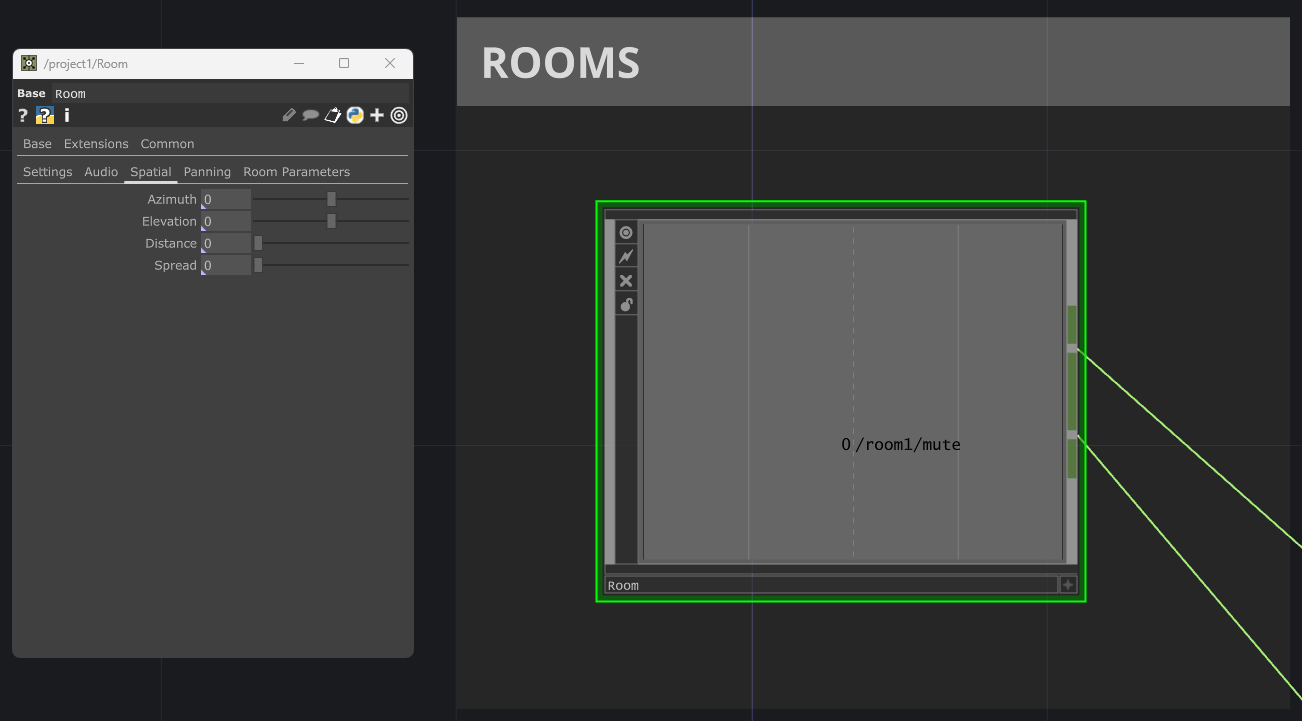Toggle the lock flag on Room node
This screenshot has width=1302, height=721.
626,304
